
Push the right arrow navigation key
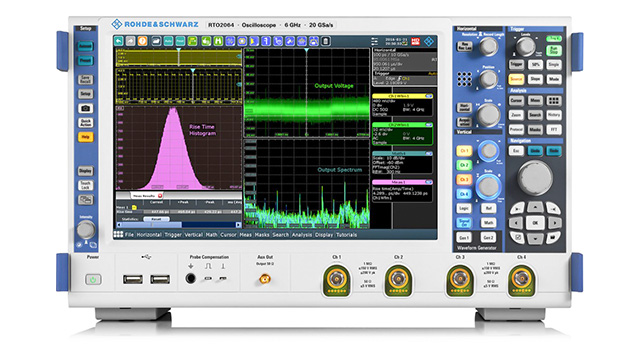[x=554, y=223]
